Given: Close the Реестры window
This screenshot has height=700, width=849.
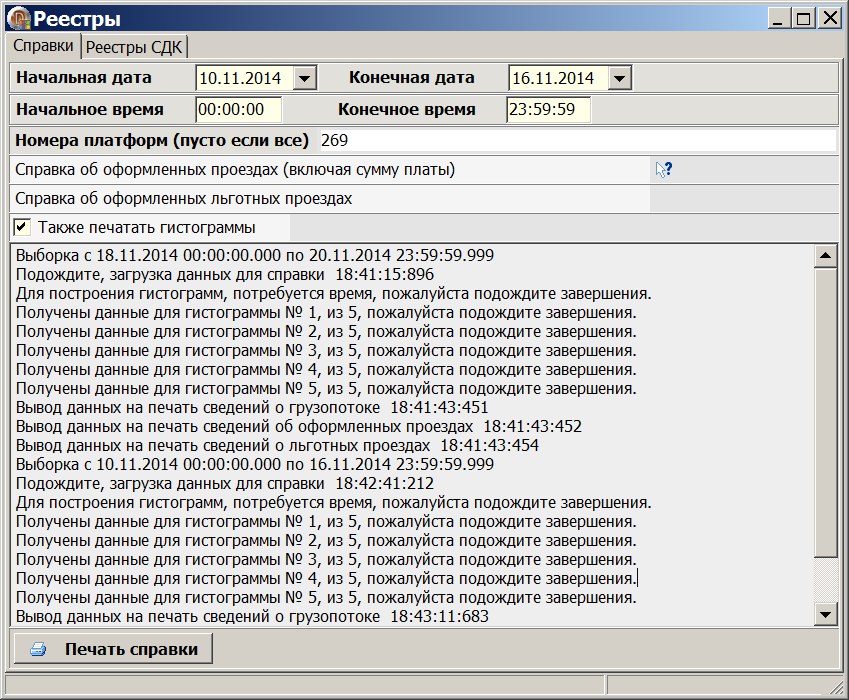Looking at the screenshot, I should 829,18.
